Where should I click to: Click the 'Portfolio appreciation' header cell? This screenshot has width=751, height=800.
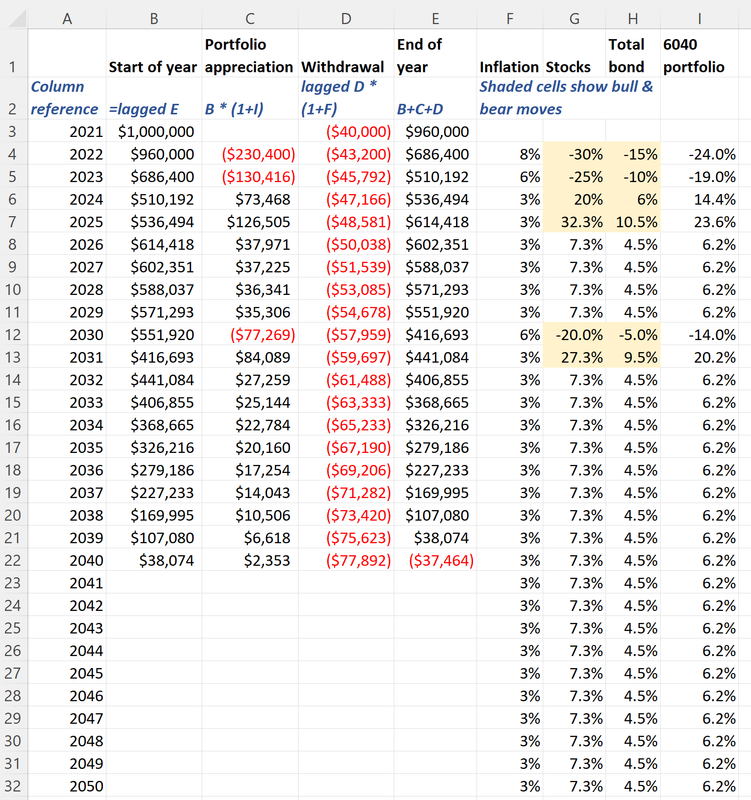pos(250,53)
